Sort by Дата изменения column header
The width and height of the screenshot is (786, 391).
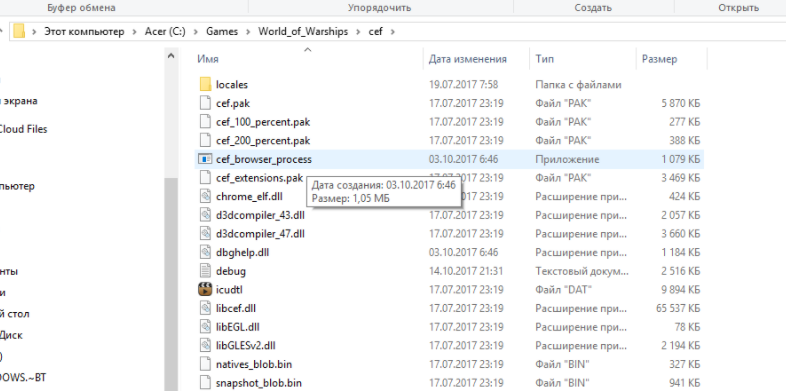(467, 59)
